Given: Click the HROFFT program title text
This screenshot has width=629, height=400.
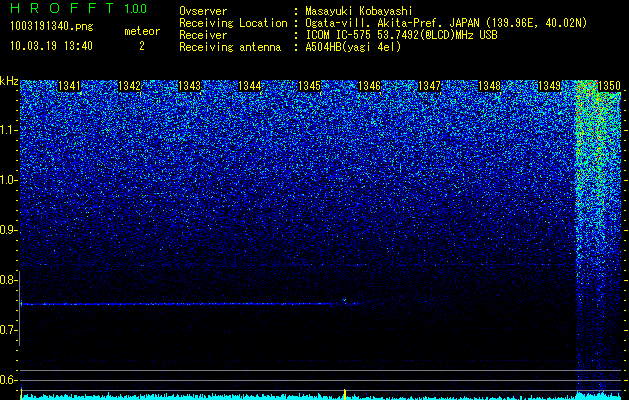Looking at the screenshot, I should tap(61, 8).
